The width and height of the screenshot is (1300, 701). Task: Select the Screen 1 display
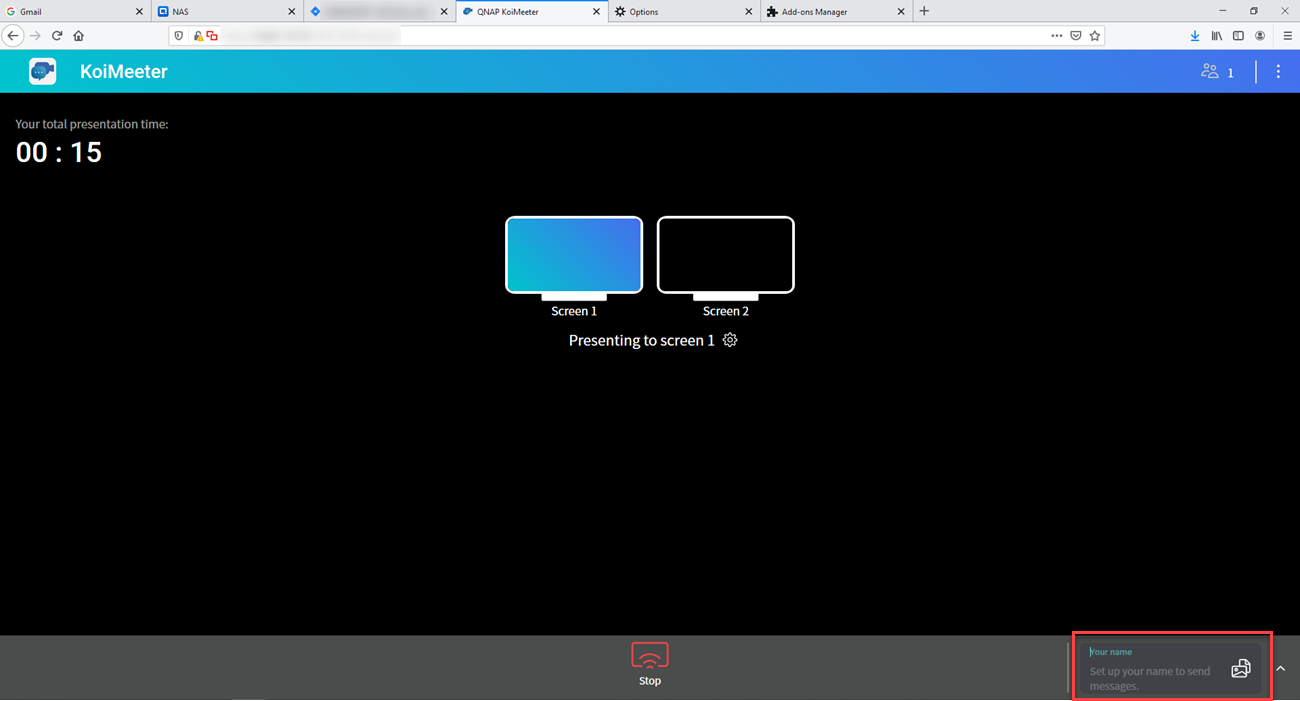coord(574,256)
